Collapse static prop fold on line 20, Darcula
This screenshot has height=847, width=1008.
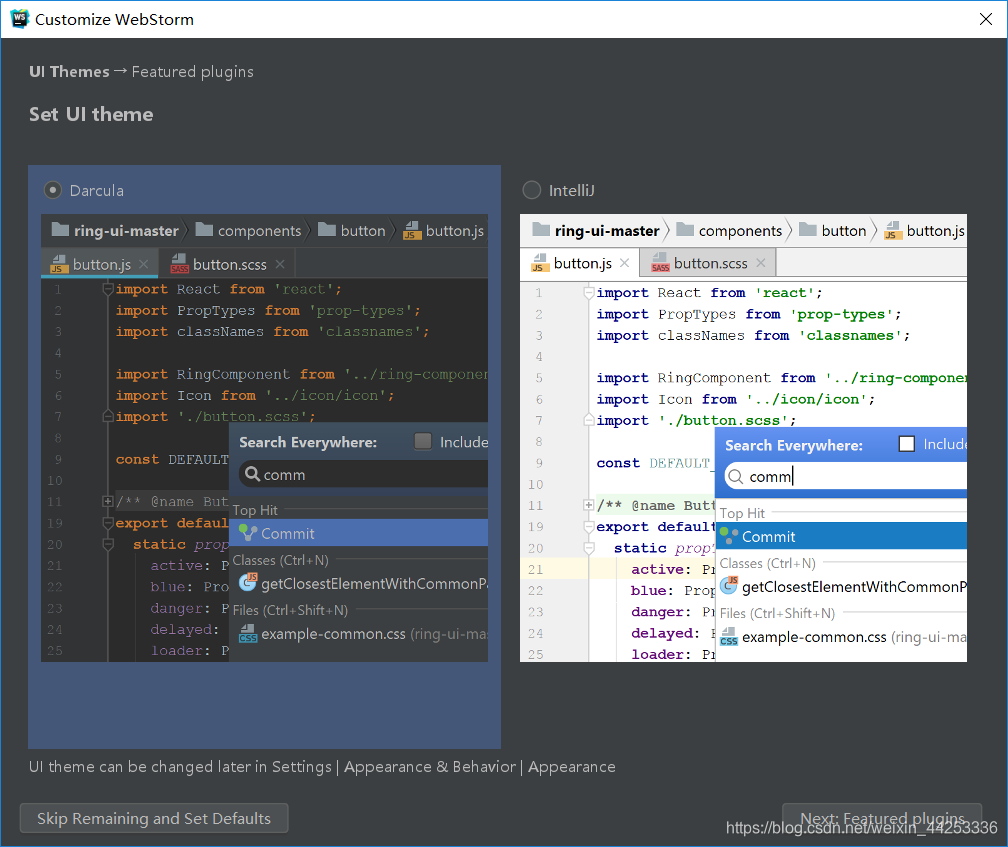[x=108, y=544]
